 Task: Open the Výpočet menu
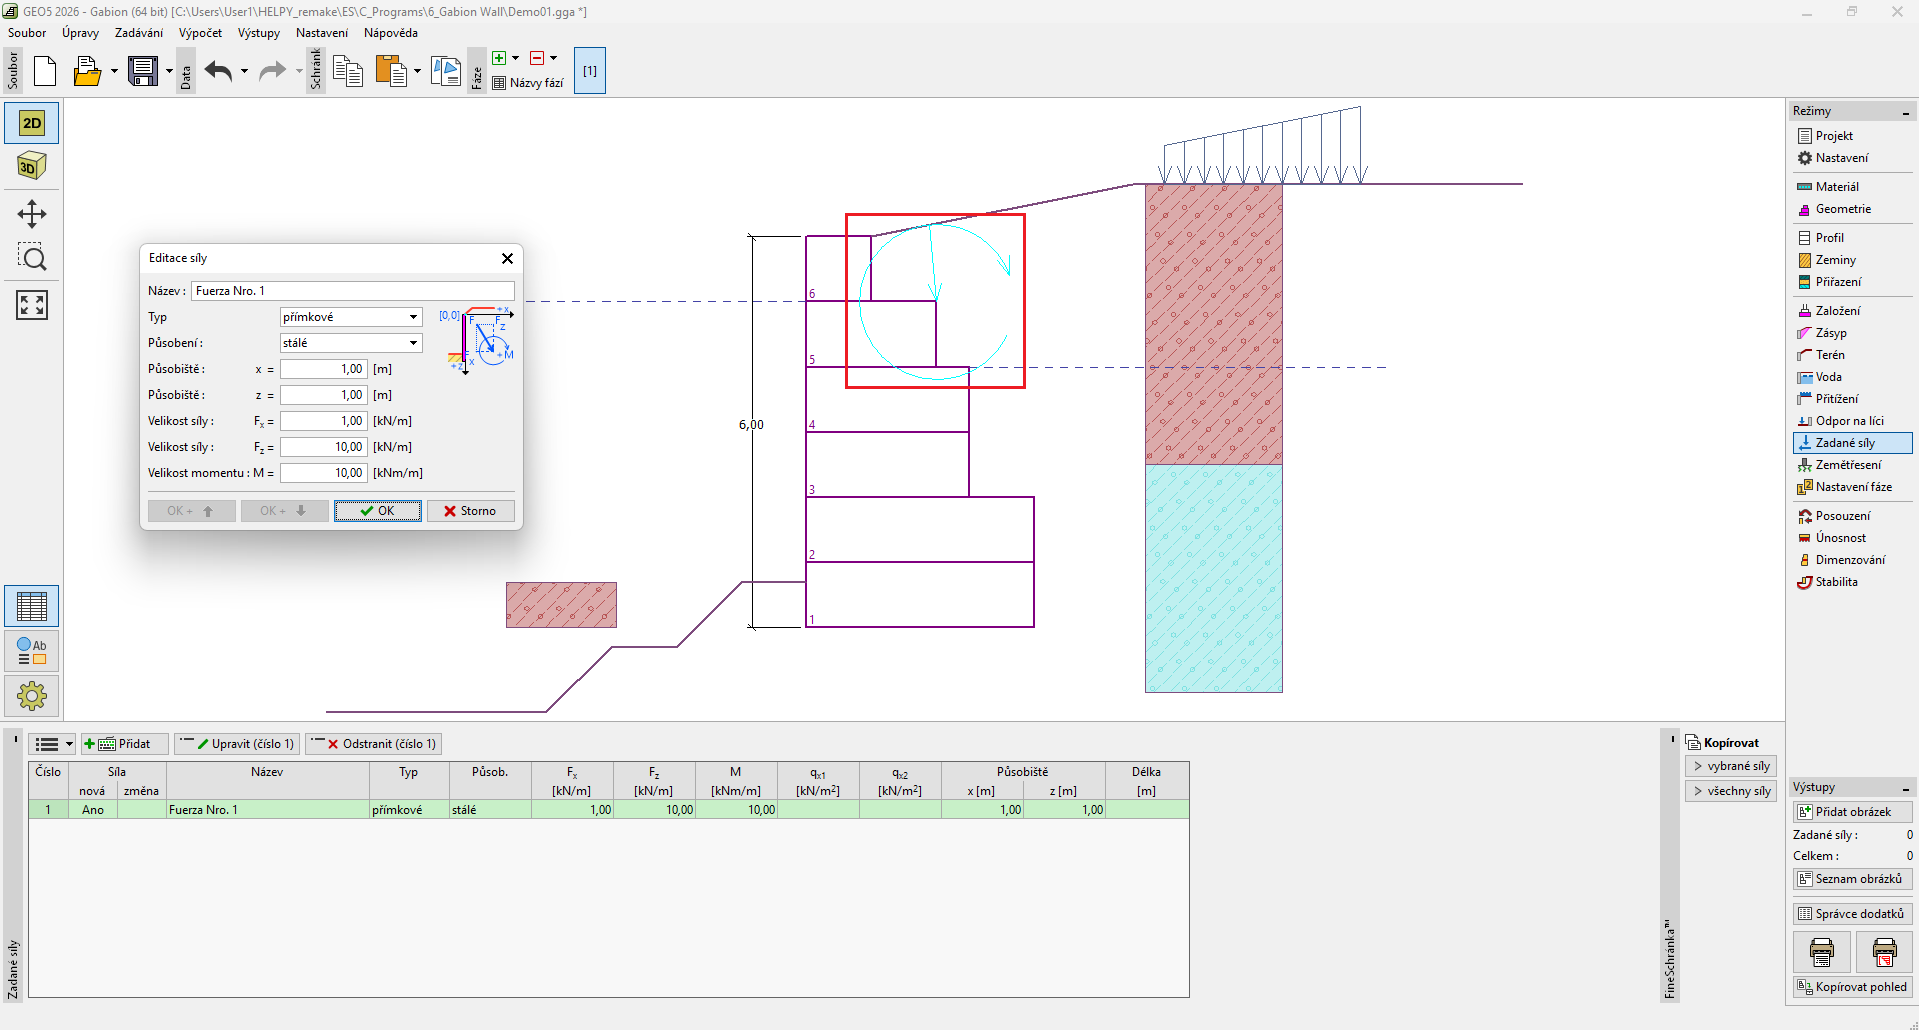200,33
